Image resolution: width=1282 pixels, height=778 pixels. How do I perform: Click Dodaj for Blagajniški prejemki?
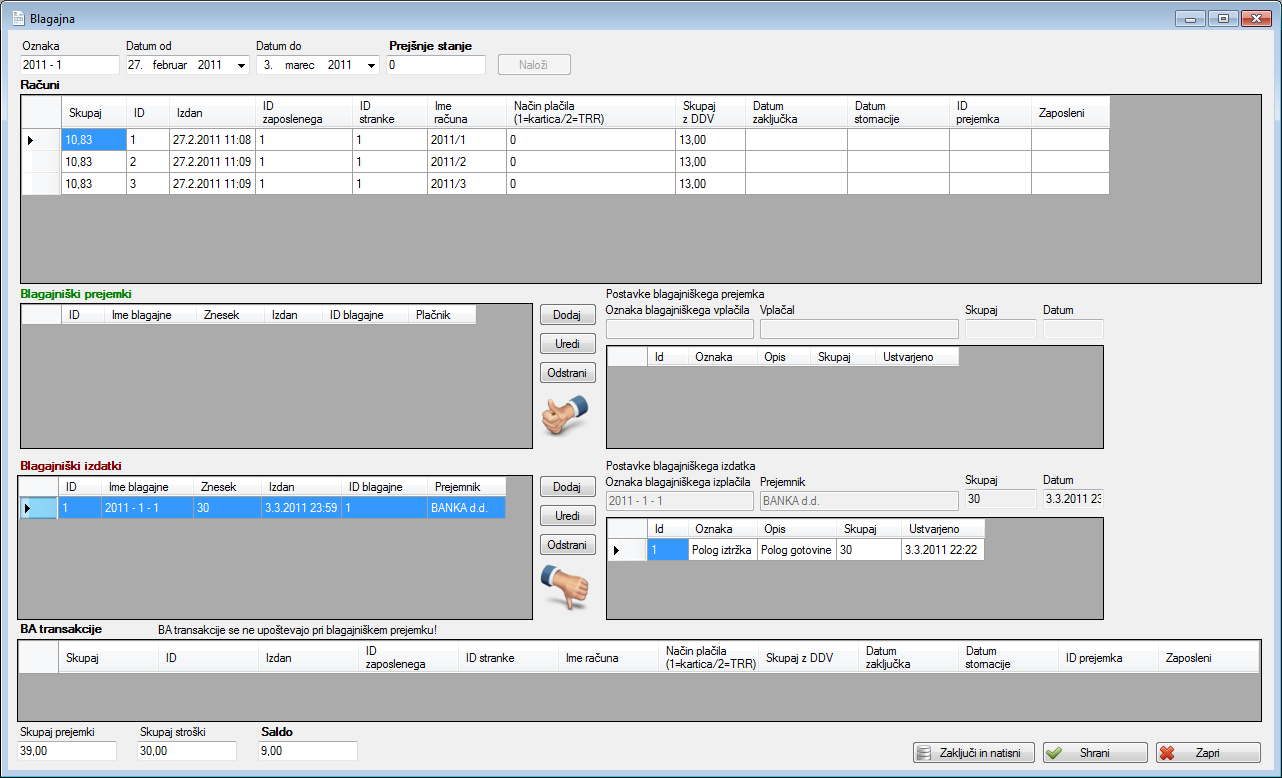coord(567,315)
